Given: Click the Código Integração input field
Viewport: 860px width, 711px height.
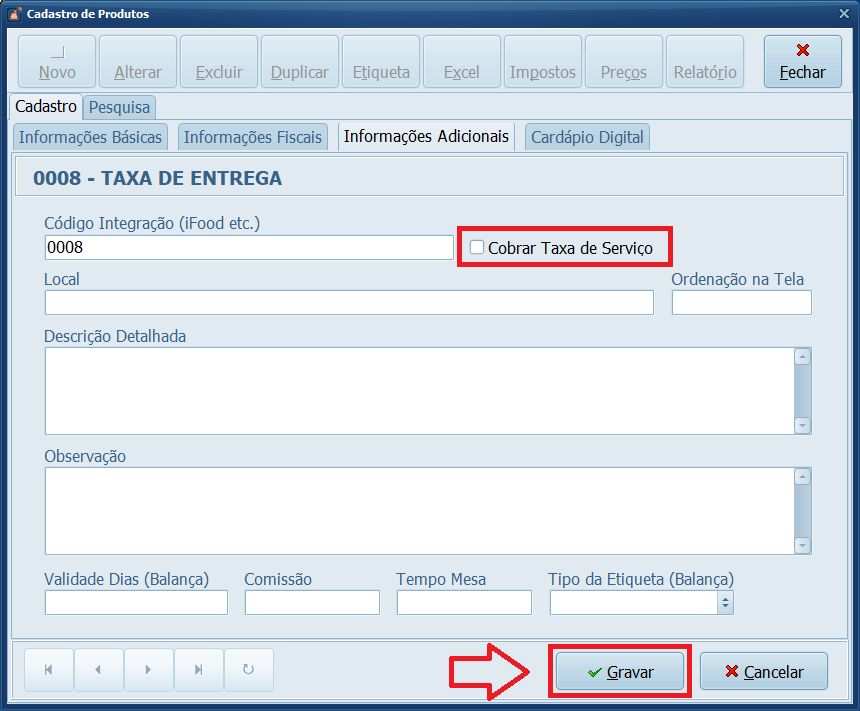Looking at the screenshot, I should [x=248, y=247].
